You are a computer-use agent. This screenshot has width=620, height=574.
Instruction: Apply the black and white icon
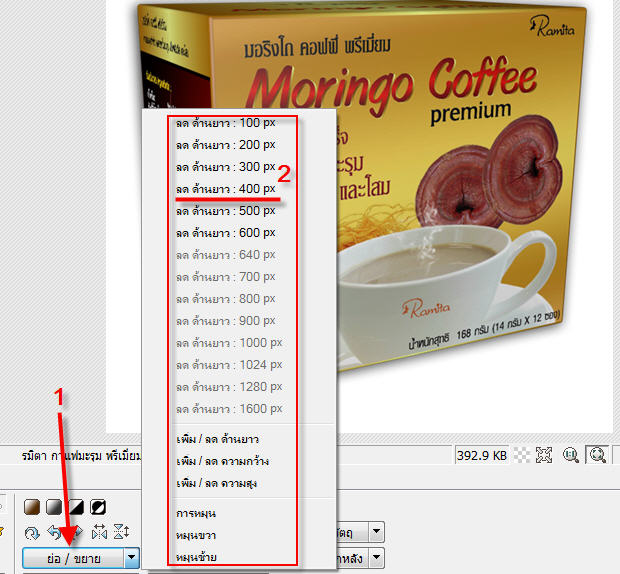[x=76, y=507]
